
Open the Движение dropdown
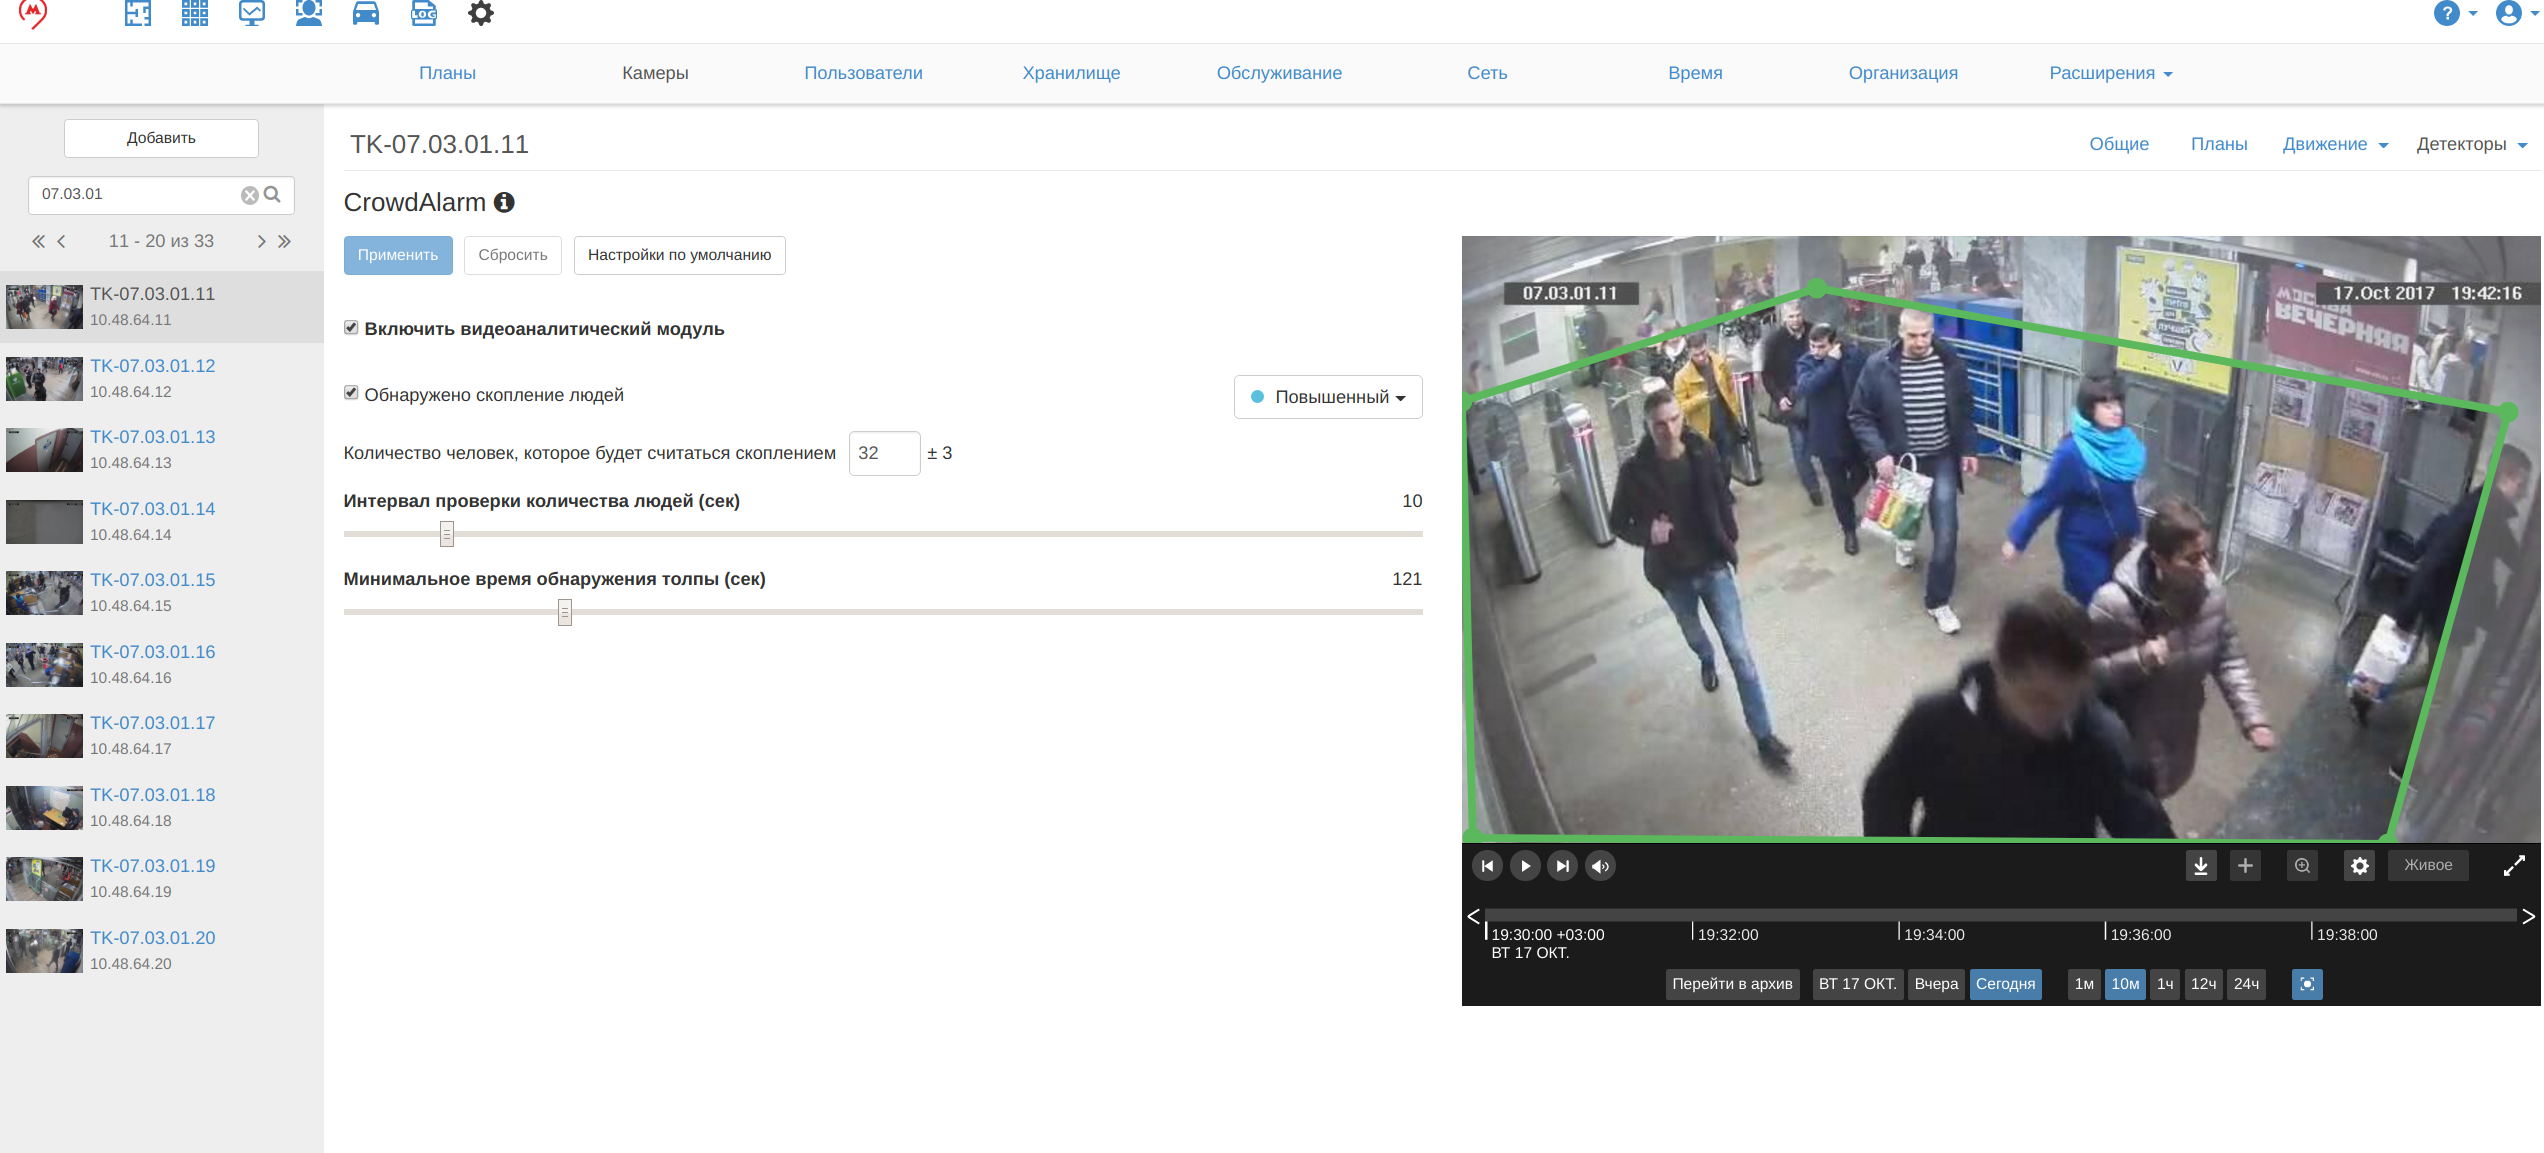[x=2335, y=144]
